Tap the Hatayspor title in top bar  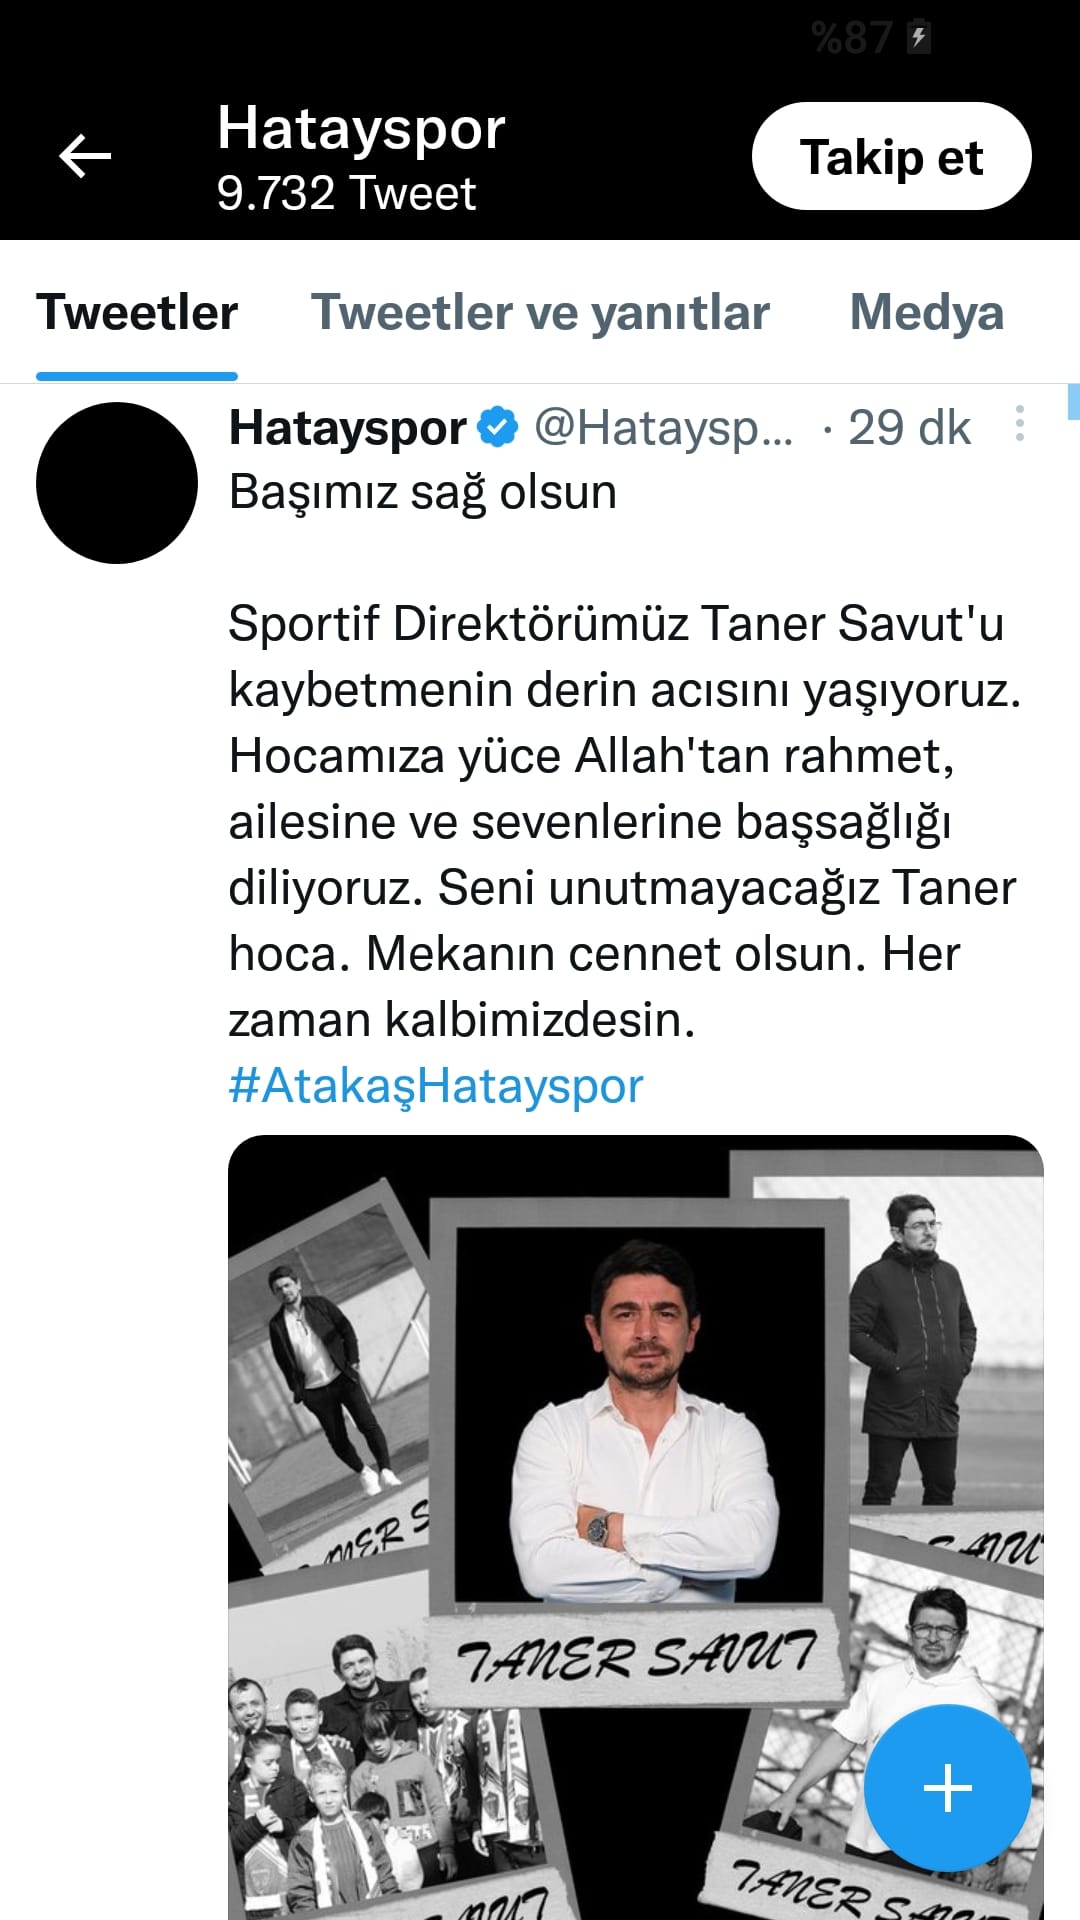[361, 129]
